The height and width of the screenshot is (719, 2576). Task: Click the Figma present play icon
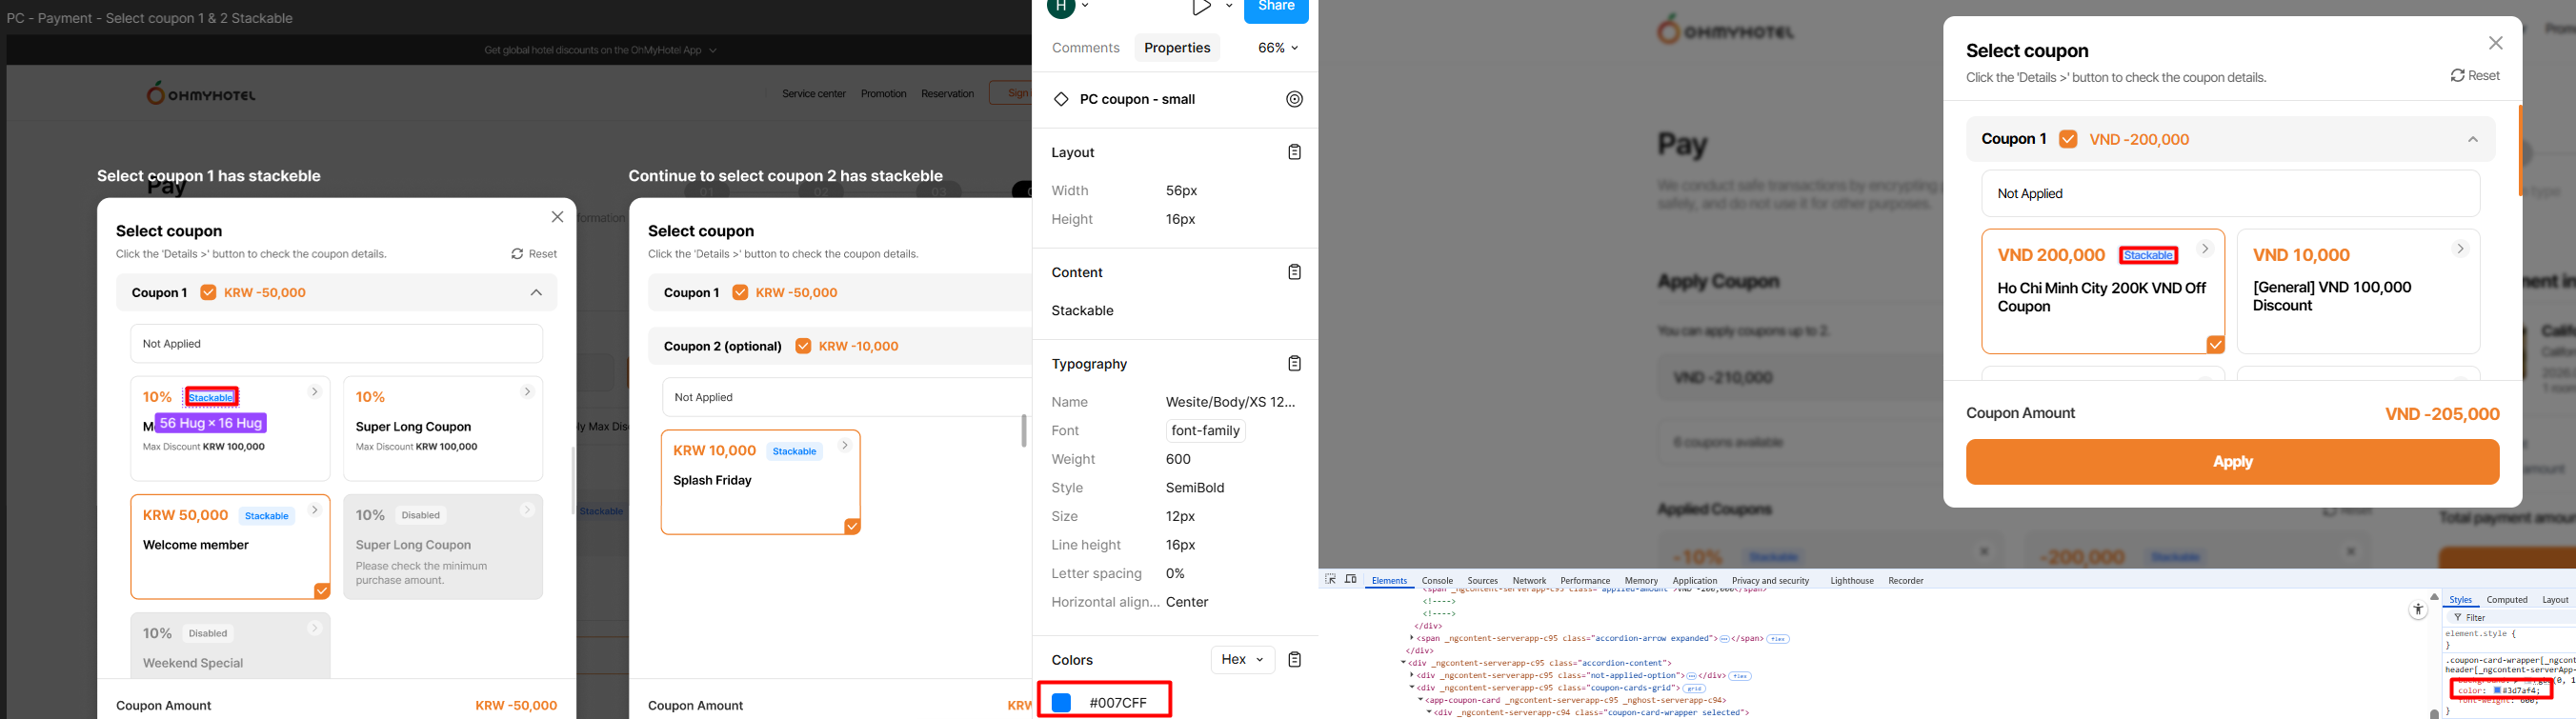[1202, 8]
